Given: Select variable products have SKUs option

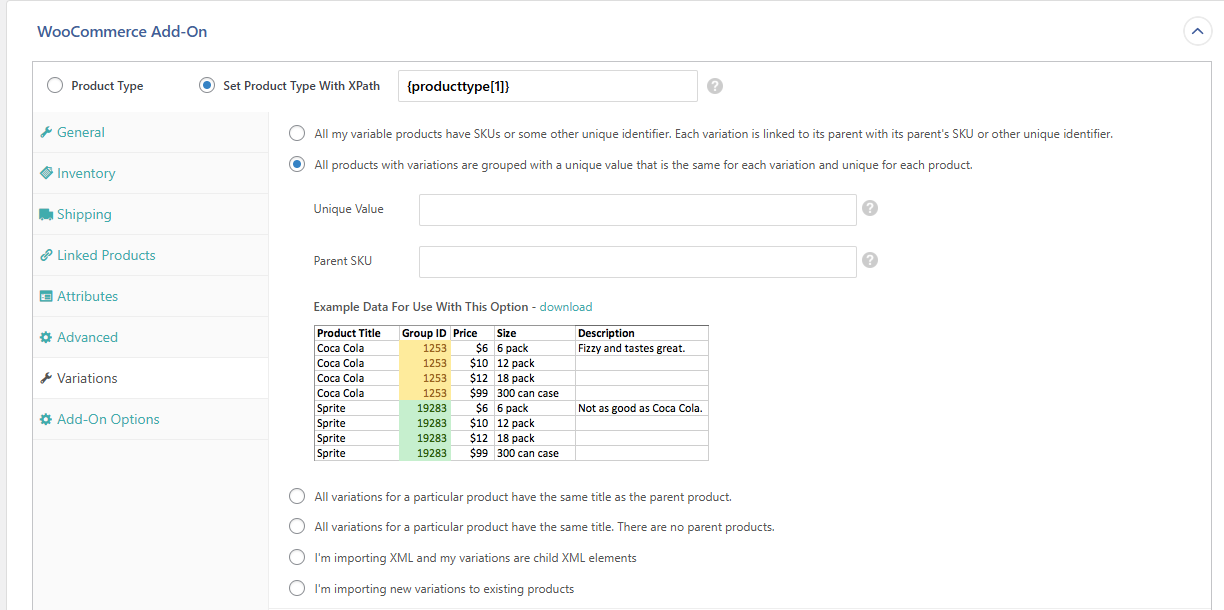Looking at the screenshot, I should [297, 133].
